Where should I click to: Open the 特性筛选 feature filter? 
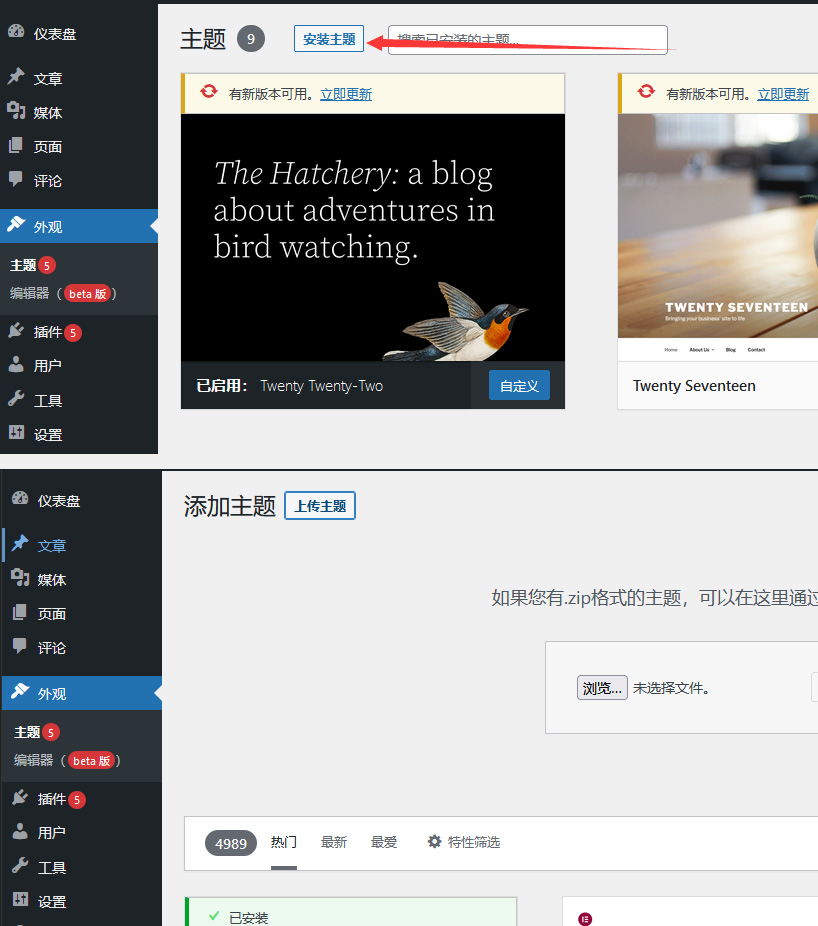pos(463,842)
